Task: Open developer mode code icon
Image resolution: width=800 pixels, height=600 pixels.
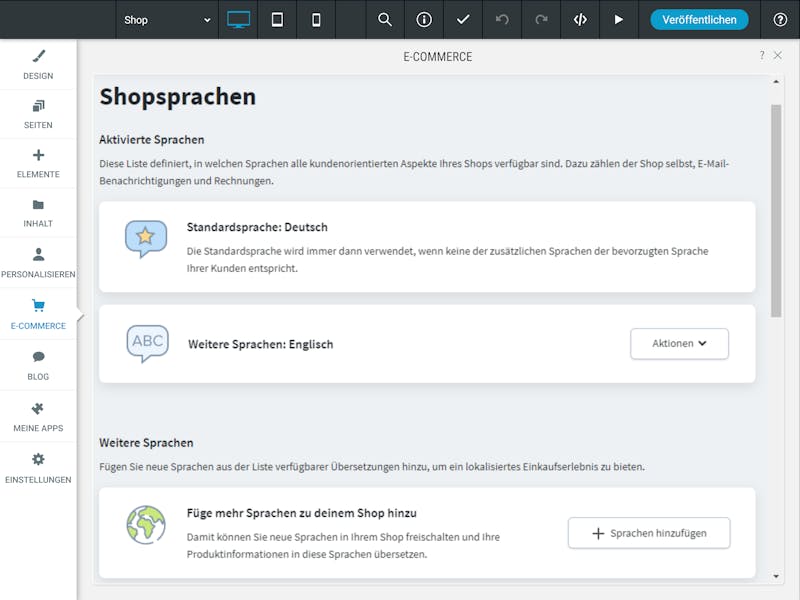Action: (x=580, y=20)
